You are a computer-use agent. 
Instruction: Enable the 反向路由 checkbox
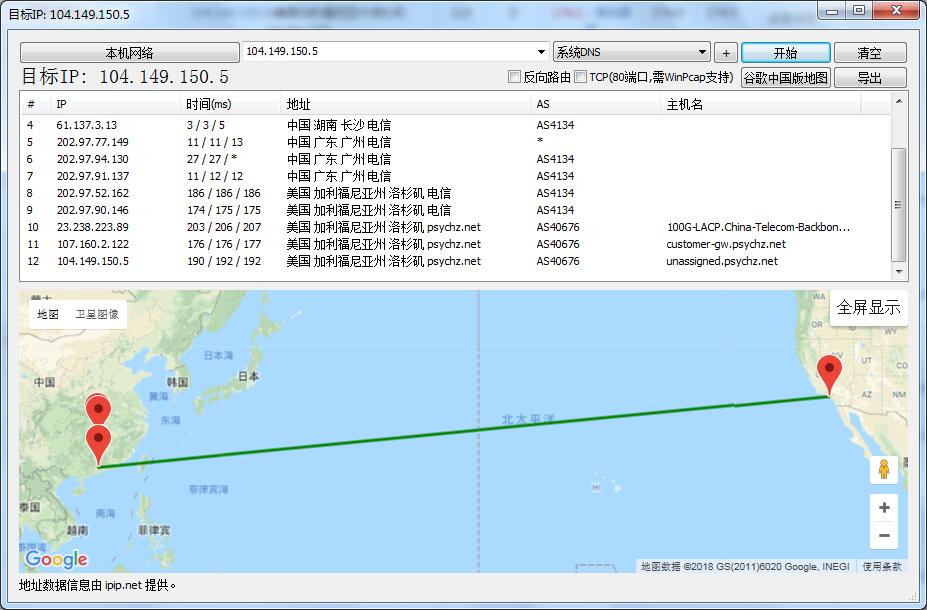tap(515, 77)
